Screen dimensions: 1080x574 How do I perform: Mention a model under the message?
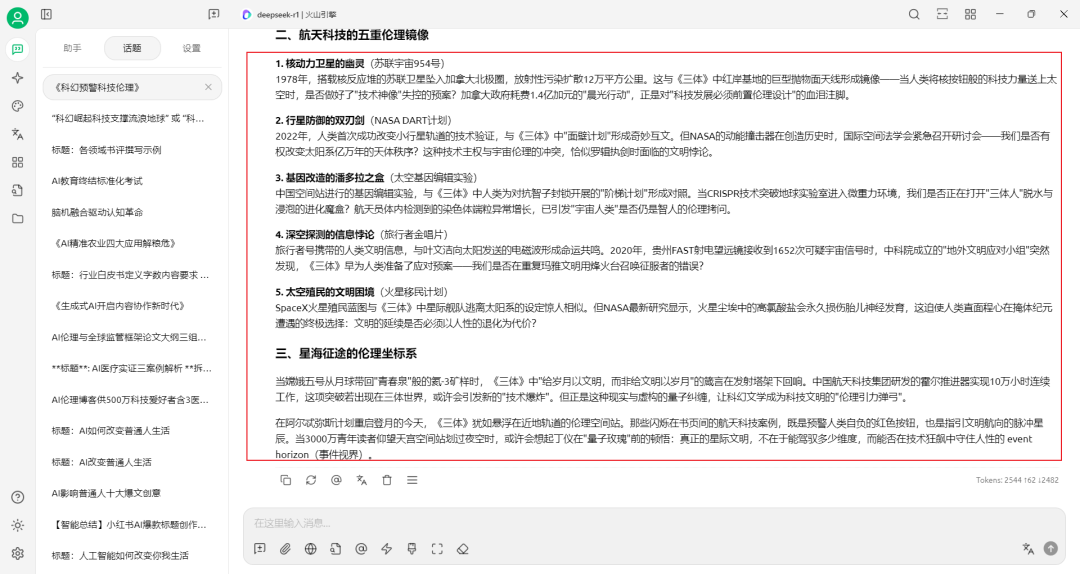336,480
